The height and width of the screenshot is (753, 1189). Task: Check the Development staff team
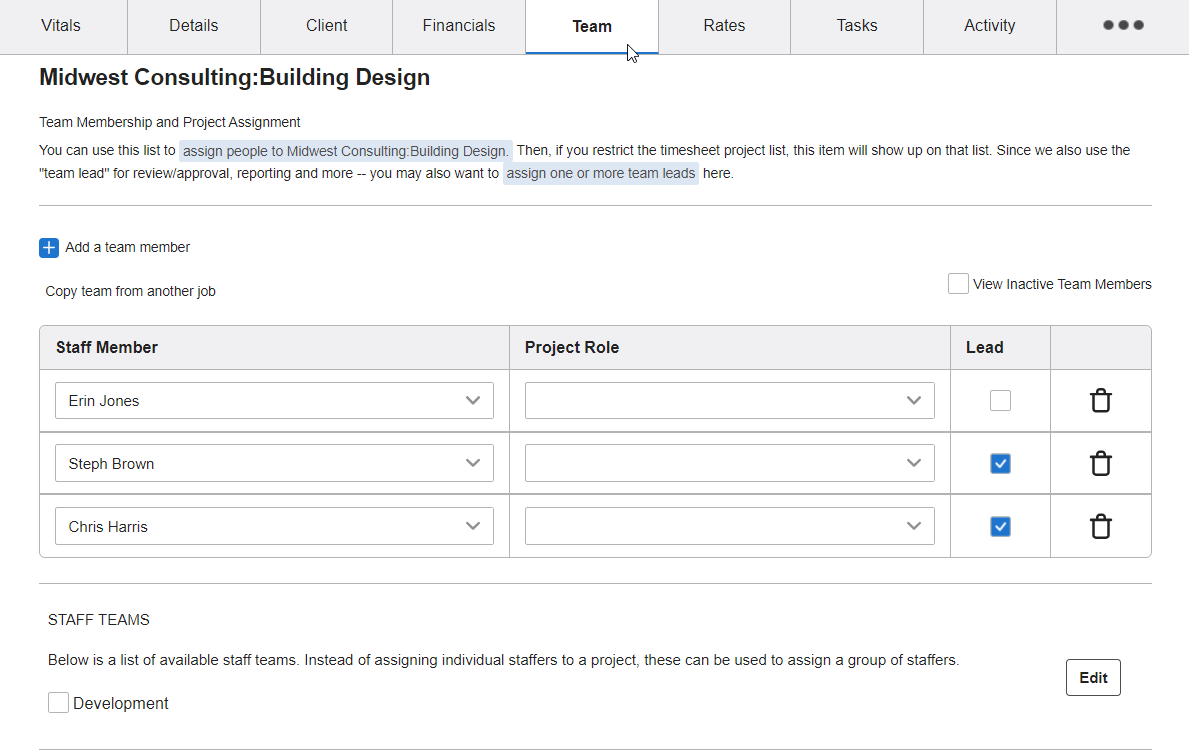(x=58, y=702)
